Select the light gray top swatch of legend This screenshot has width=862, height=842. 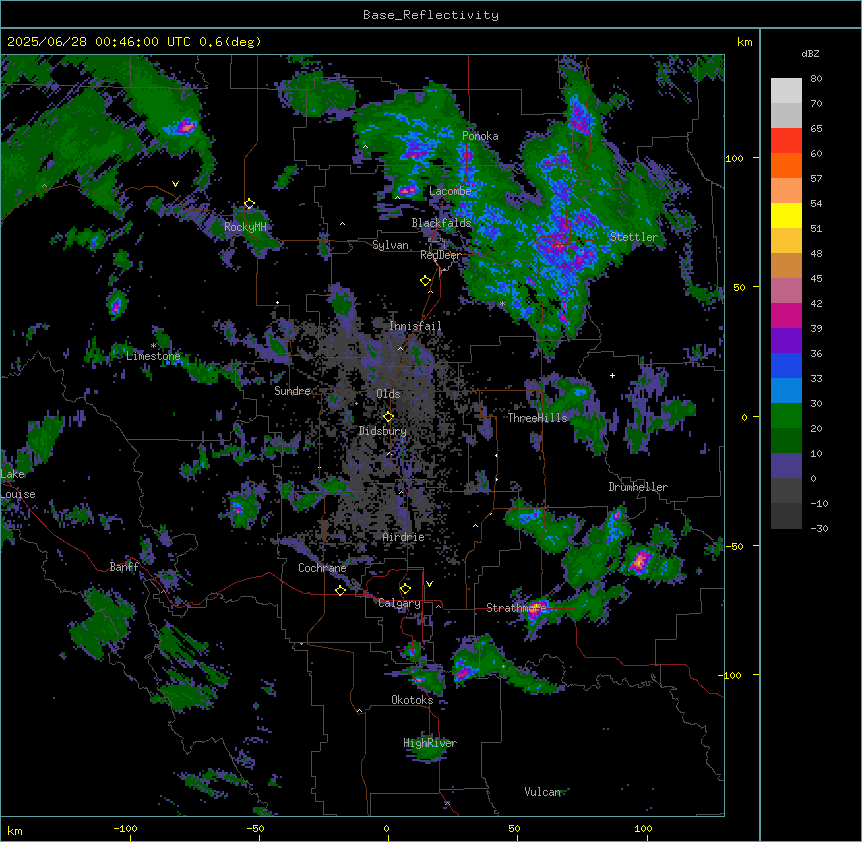pos(786,91)
